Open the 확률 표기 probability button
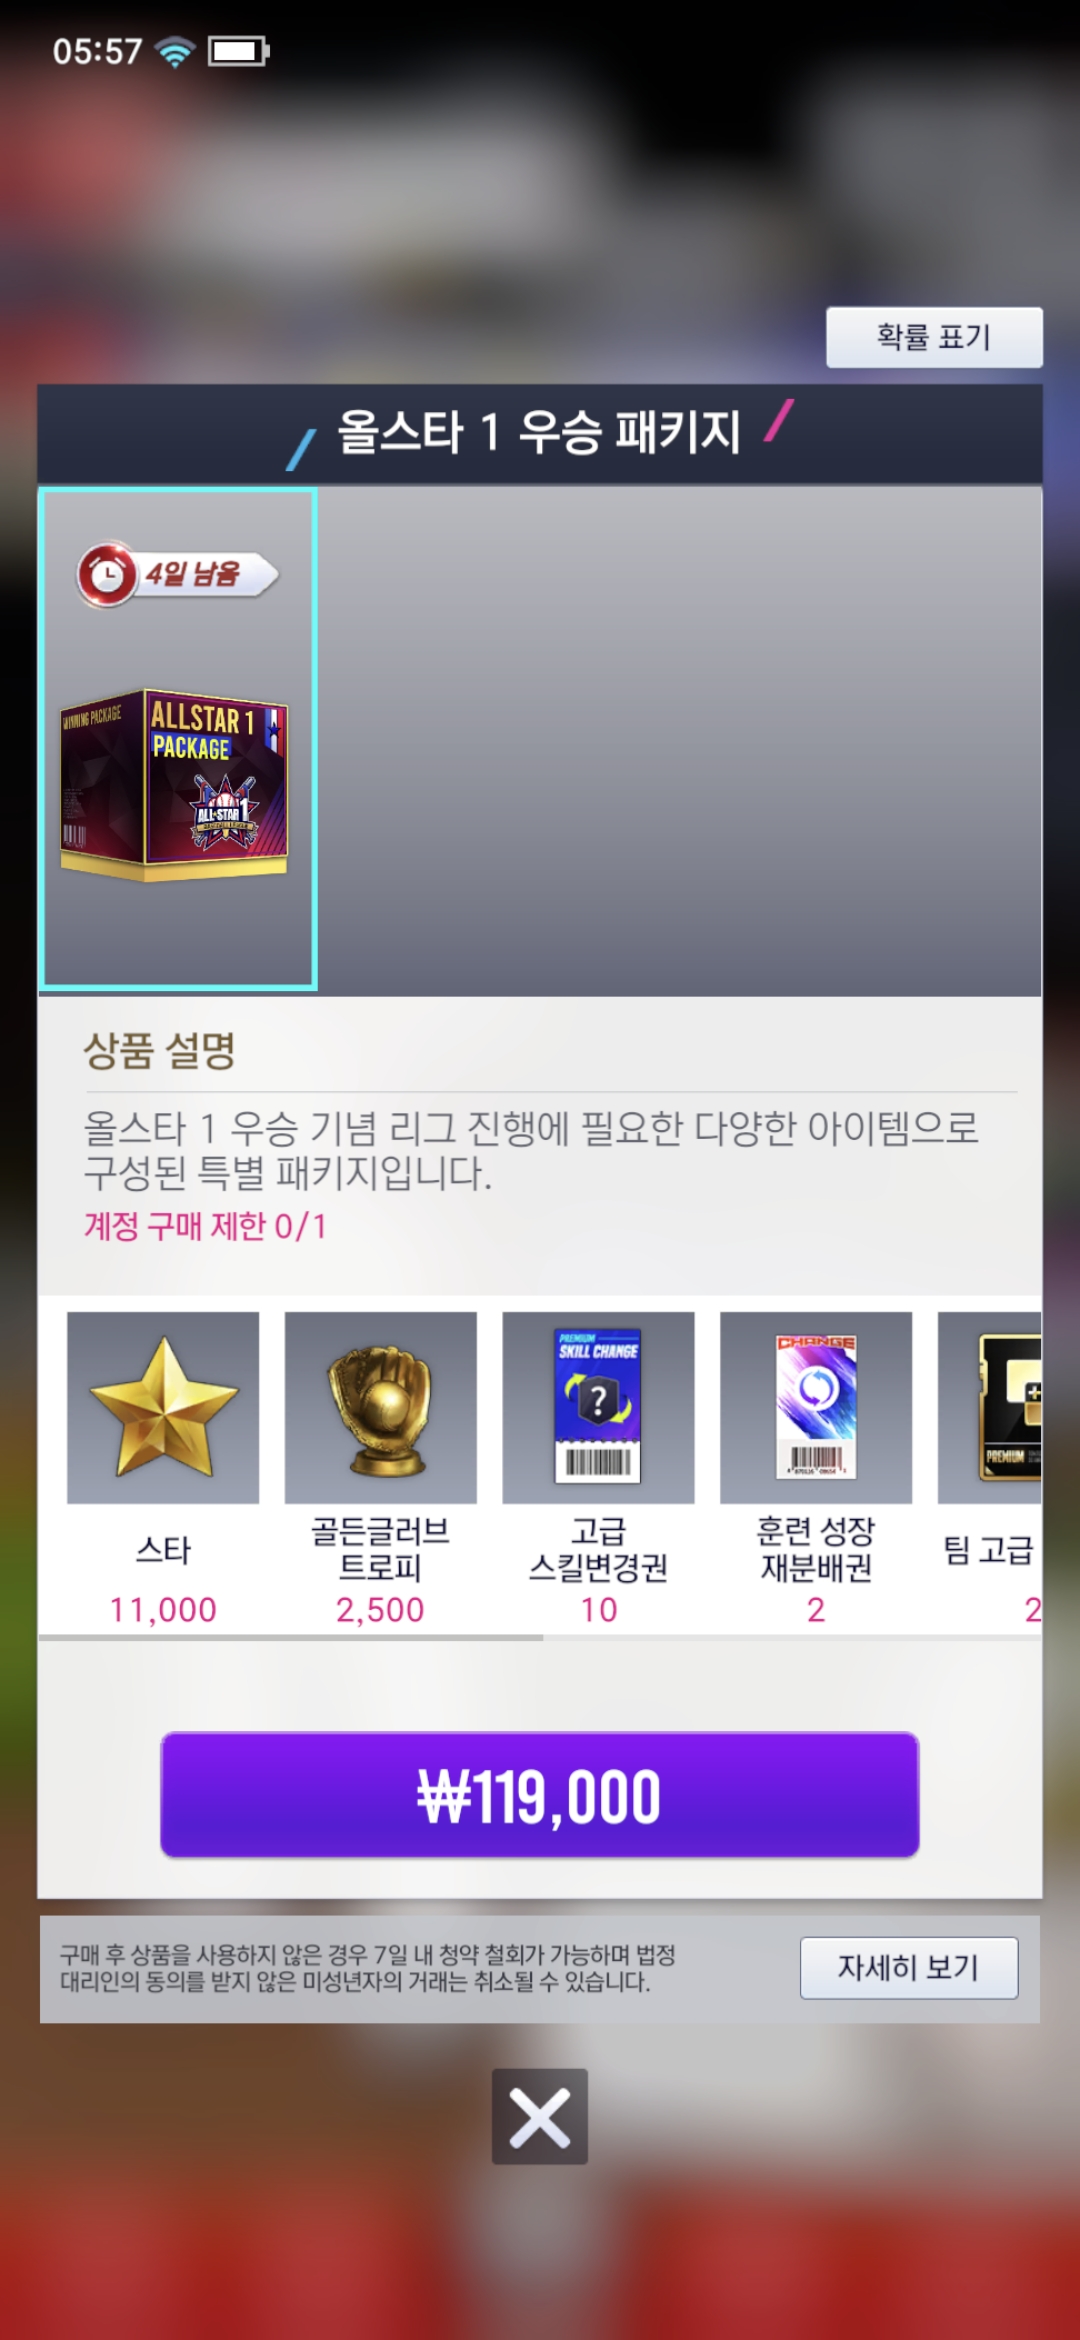1080x2340 pixels. [934, 337]
